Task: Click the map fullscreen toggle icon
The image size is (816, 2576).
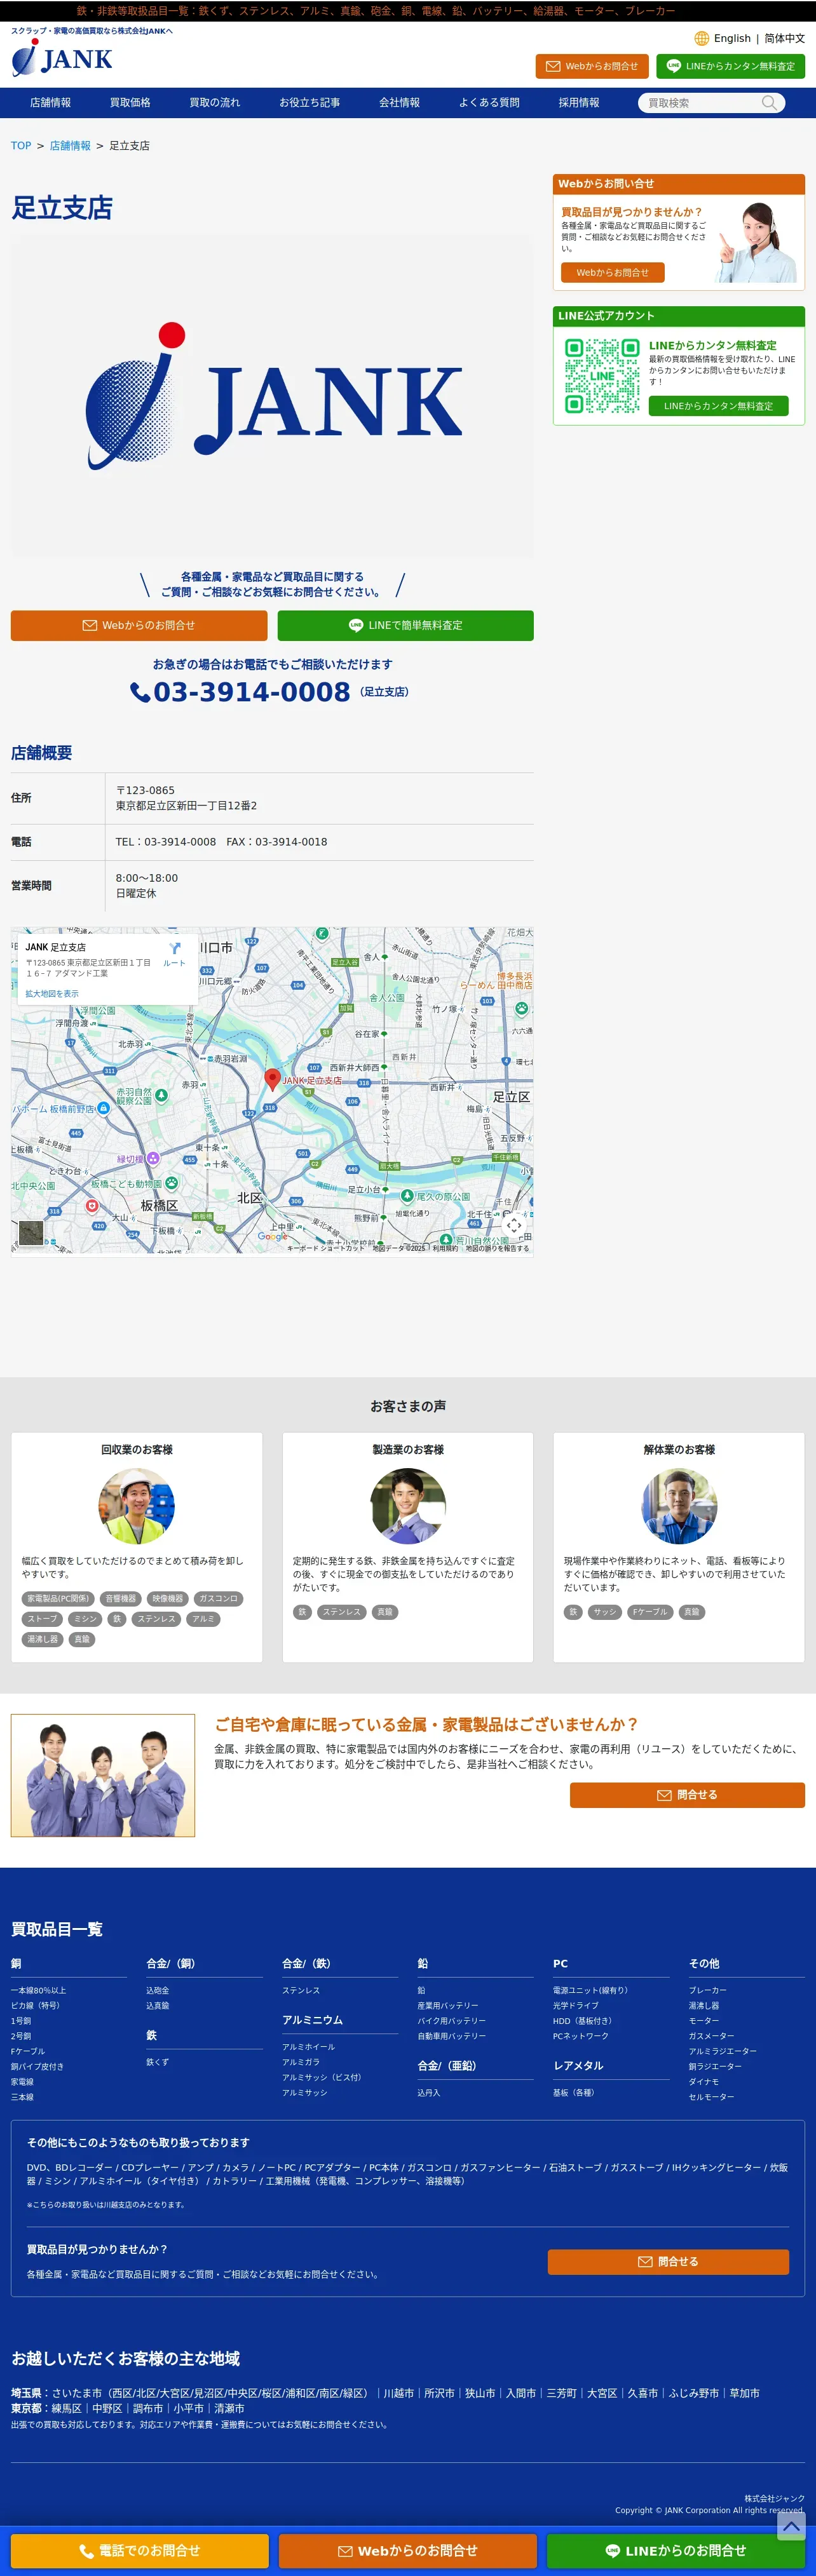Action: click(x=514, y=1225)
